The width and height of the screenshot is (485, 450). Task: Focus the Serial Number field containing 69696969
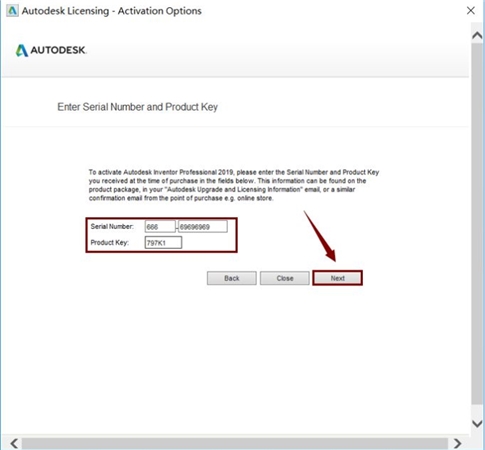pos(203,227)
